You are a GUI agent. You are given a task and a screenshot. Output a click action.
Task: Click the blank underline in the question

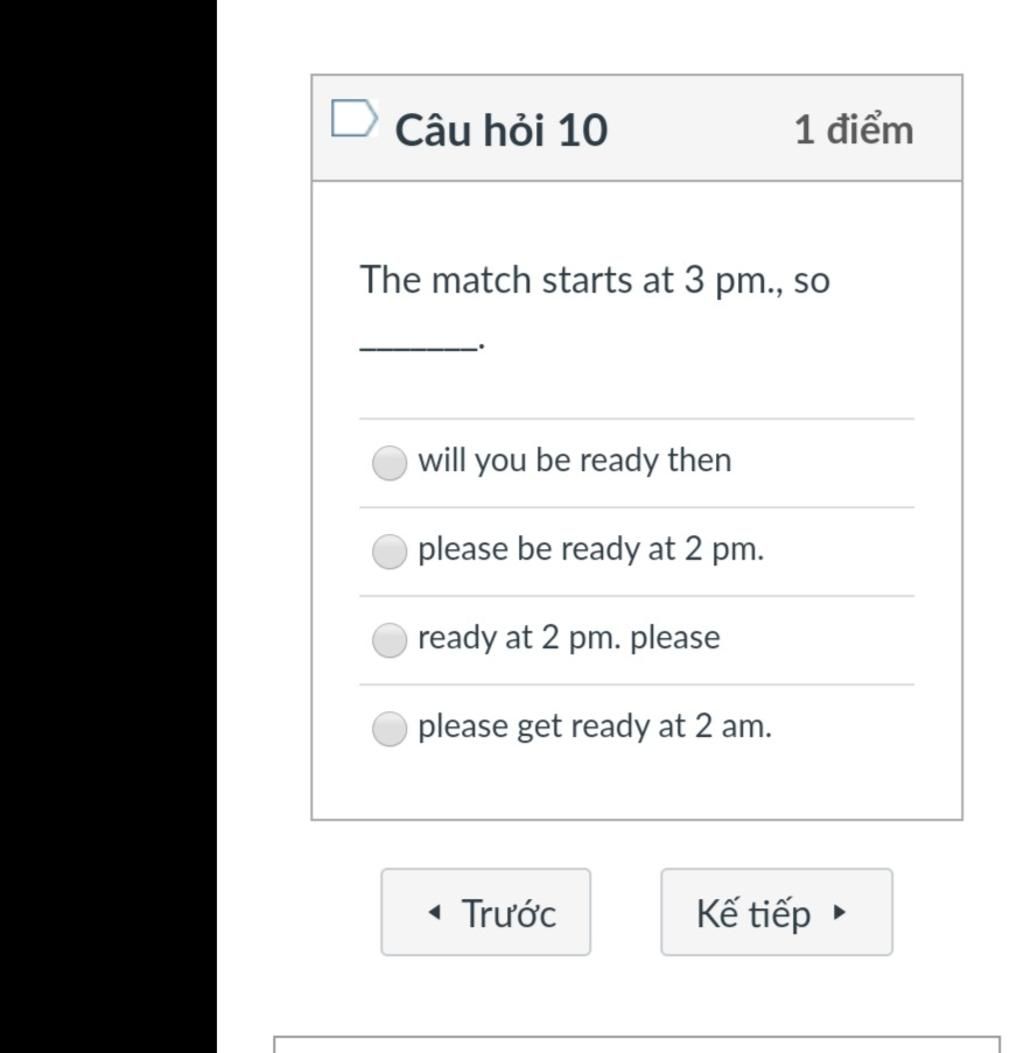click(419, 347)
